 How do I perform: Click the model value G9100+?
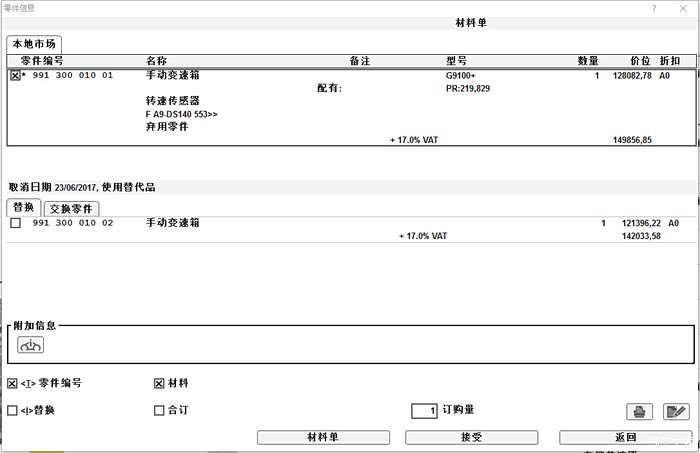(461, 75)
